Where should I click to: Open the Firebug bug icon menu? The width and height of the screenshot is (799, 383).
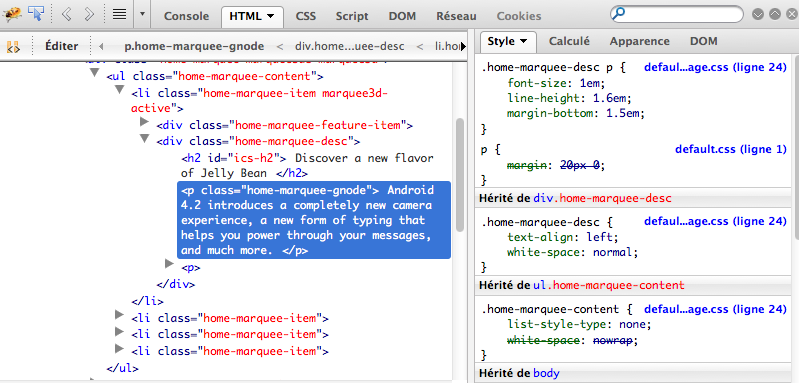(13, 14)
